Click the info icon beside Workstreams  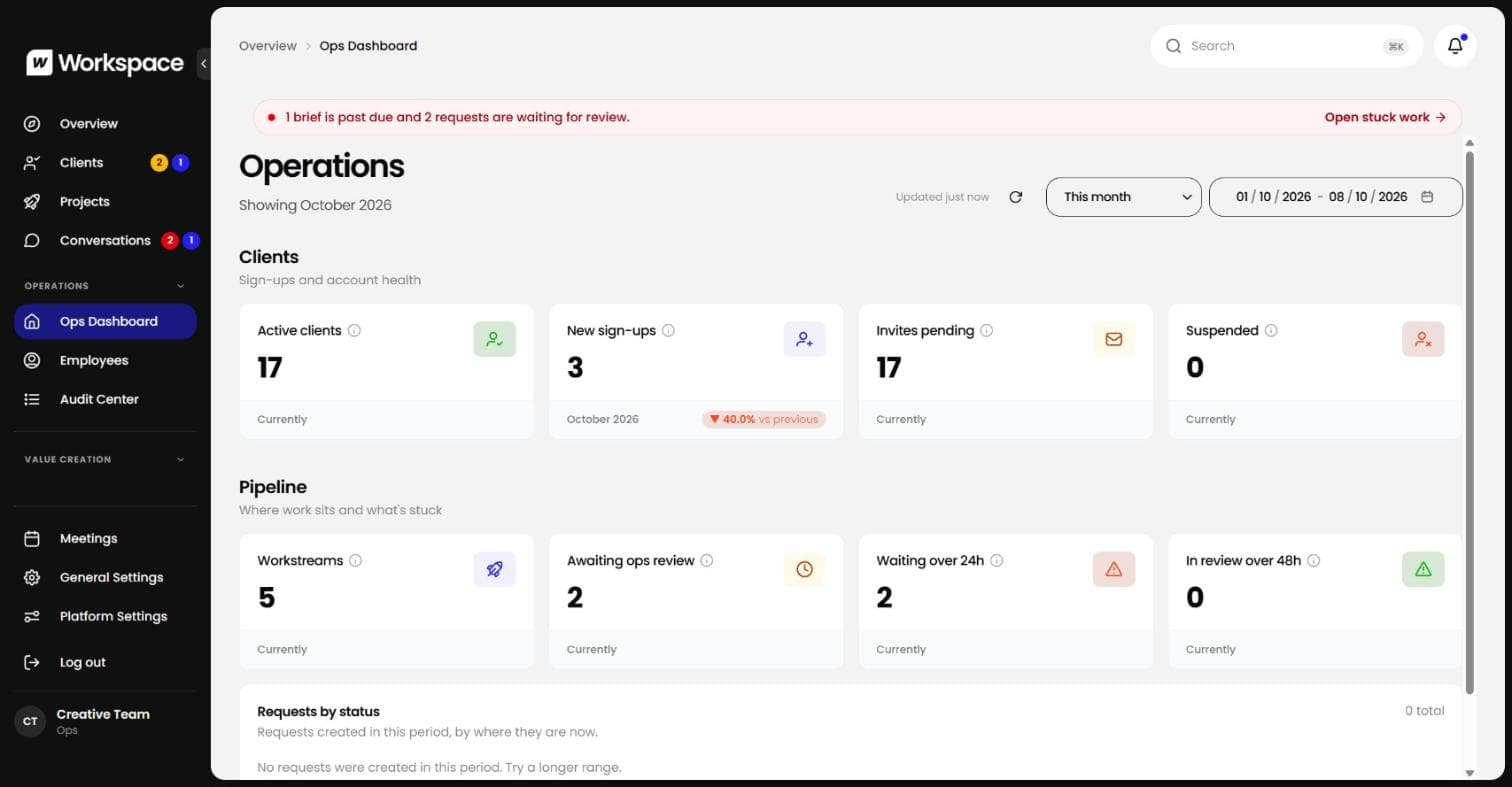355,560
